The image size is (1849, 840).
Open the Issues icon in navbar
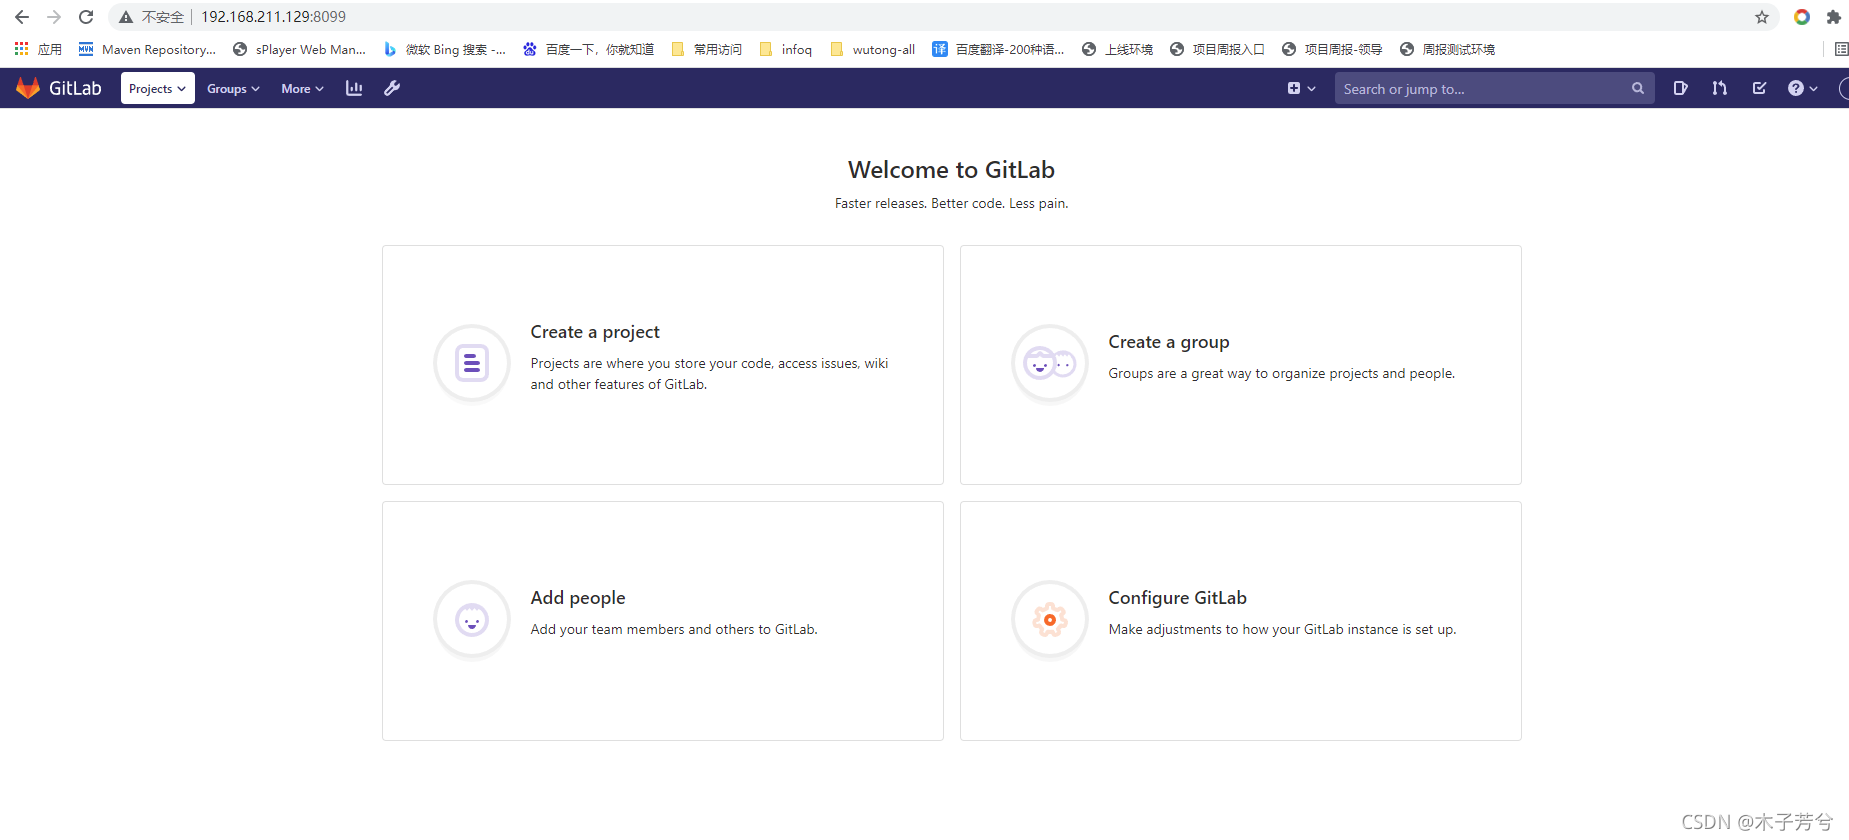pyautogui.click(x=1680, y=88)
